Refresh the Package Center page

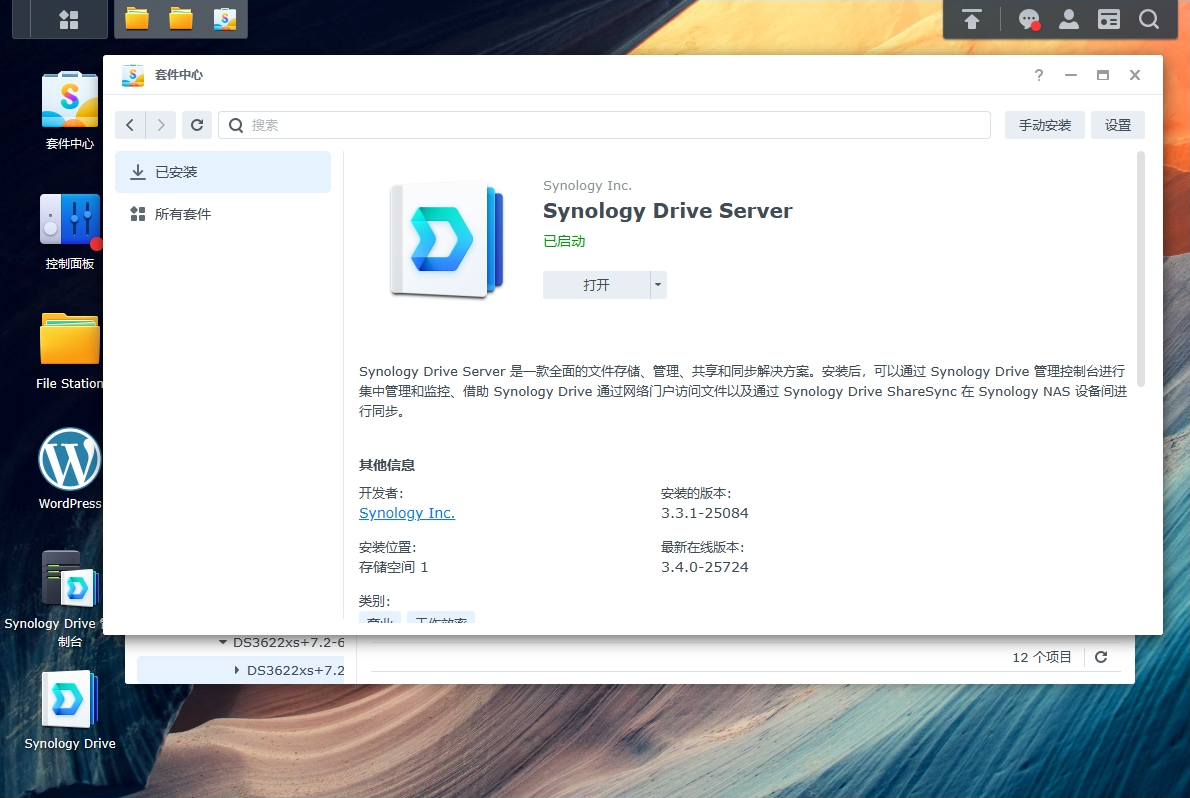click(x=197, y=125)
